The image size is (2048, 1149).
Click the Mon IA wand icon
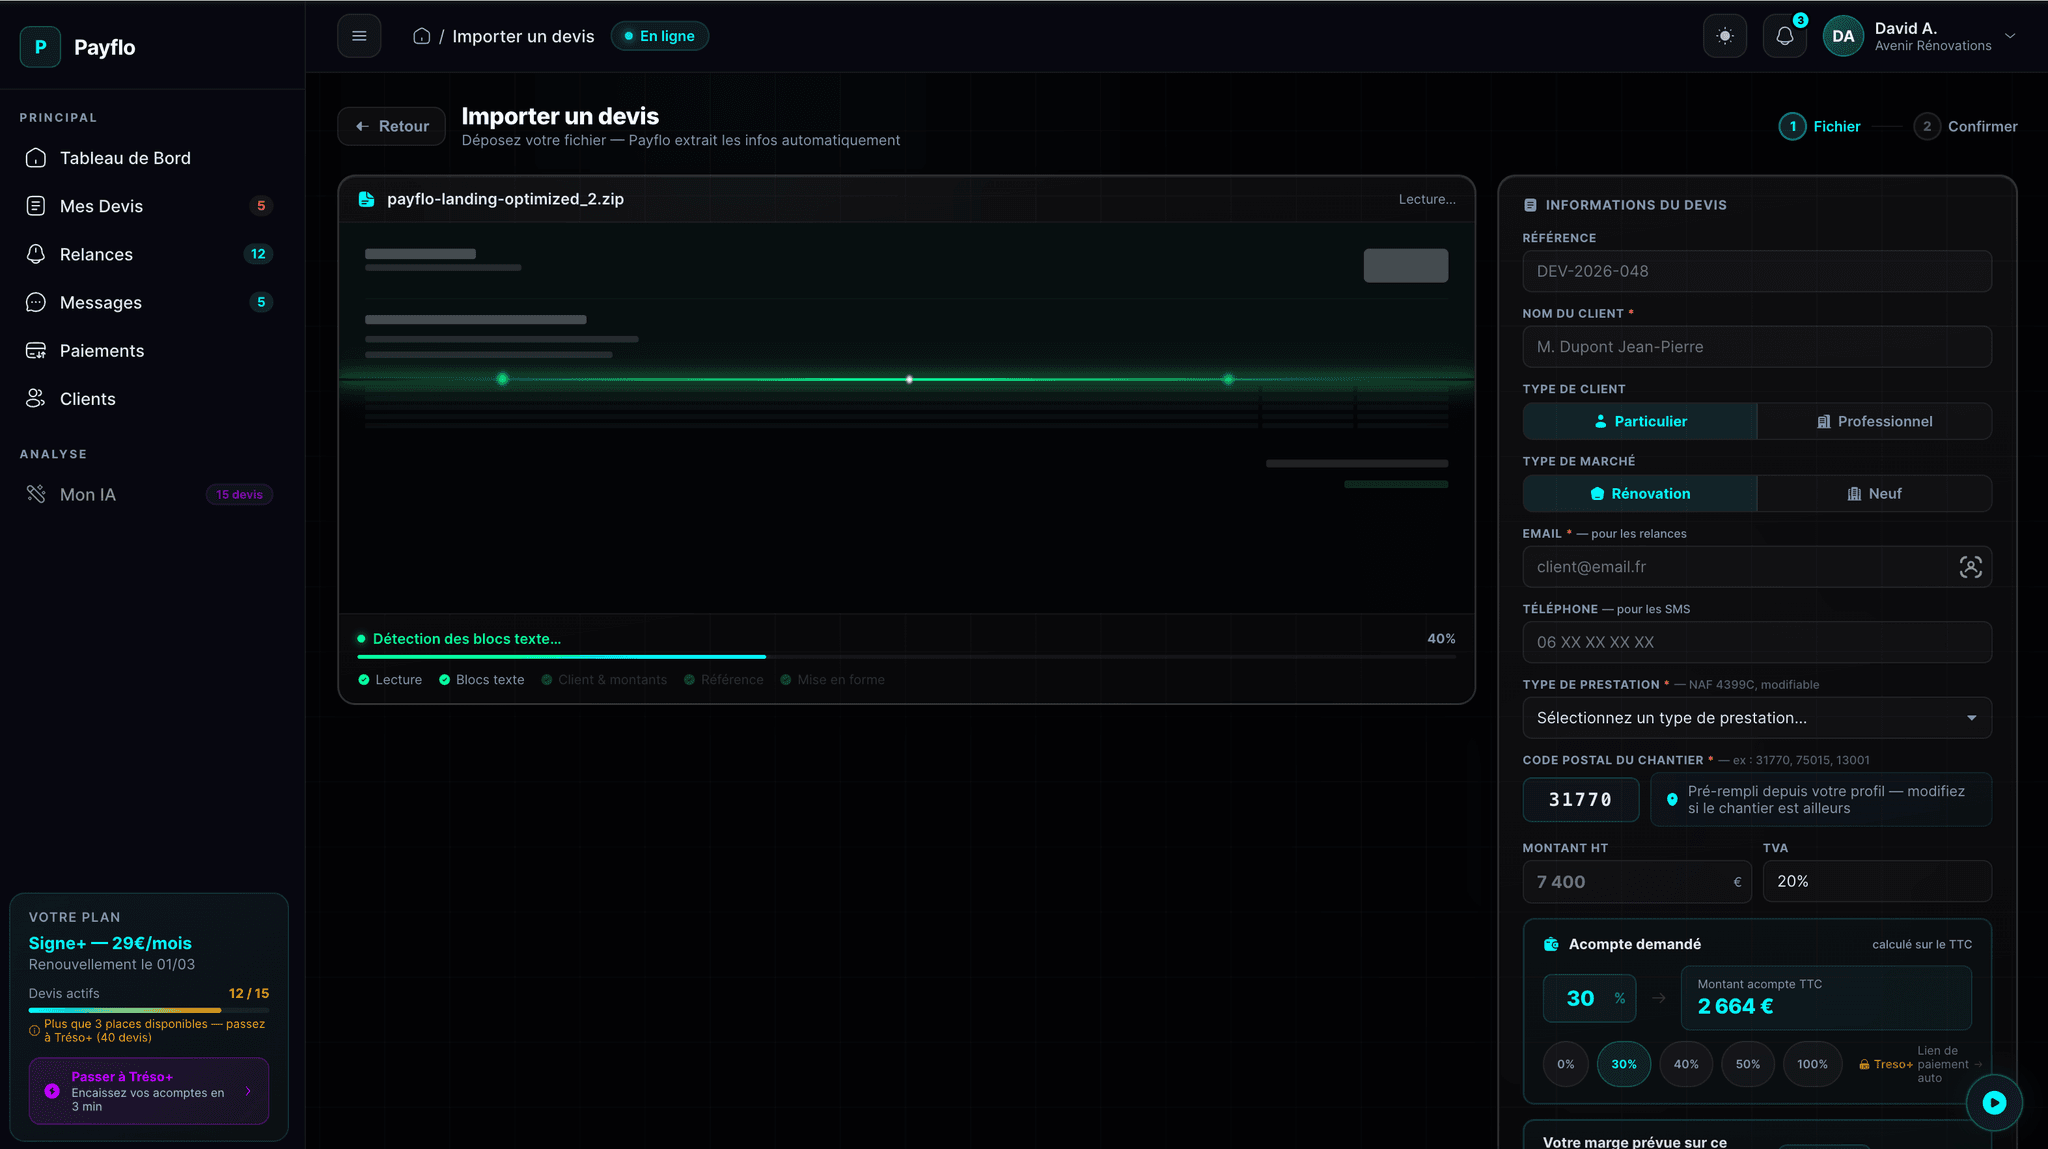36,494
